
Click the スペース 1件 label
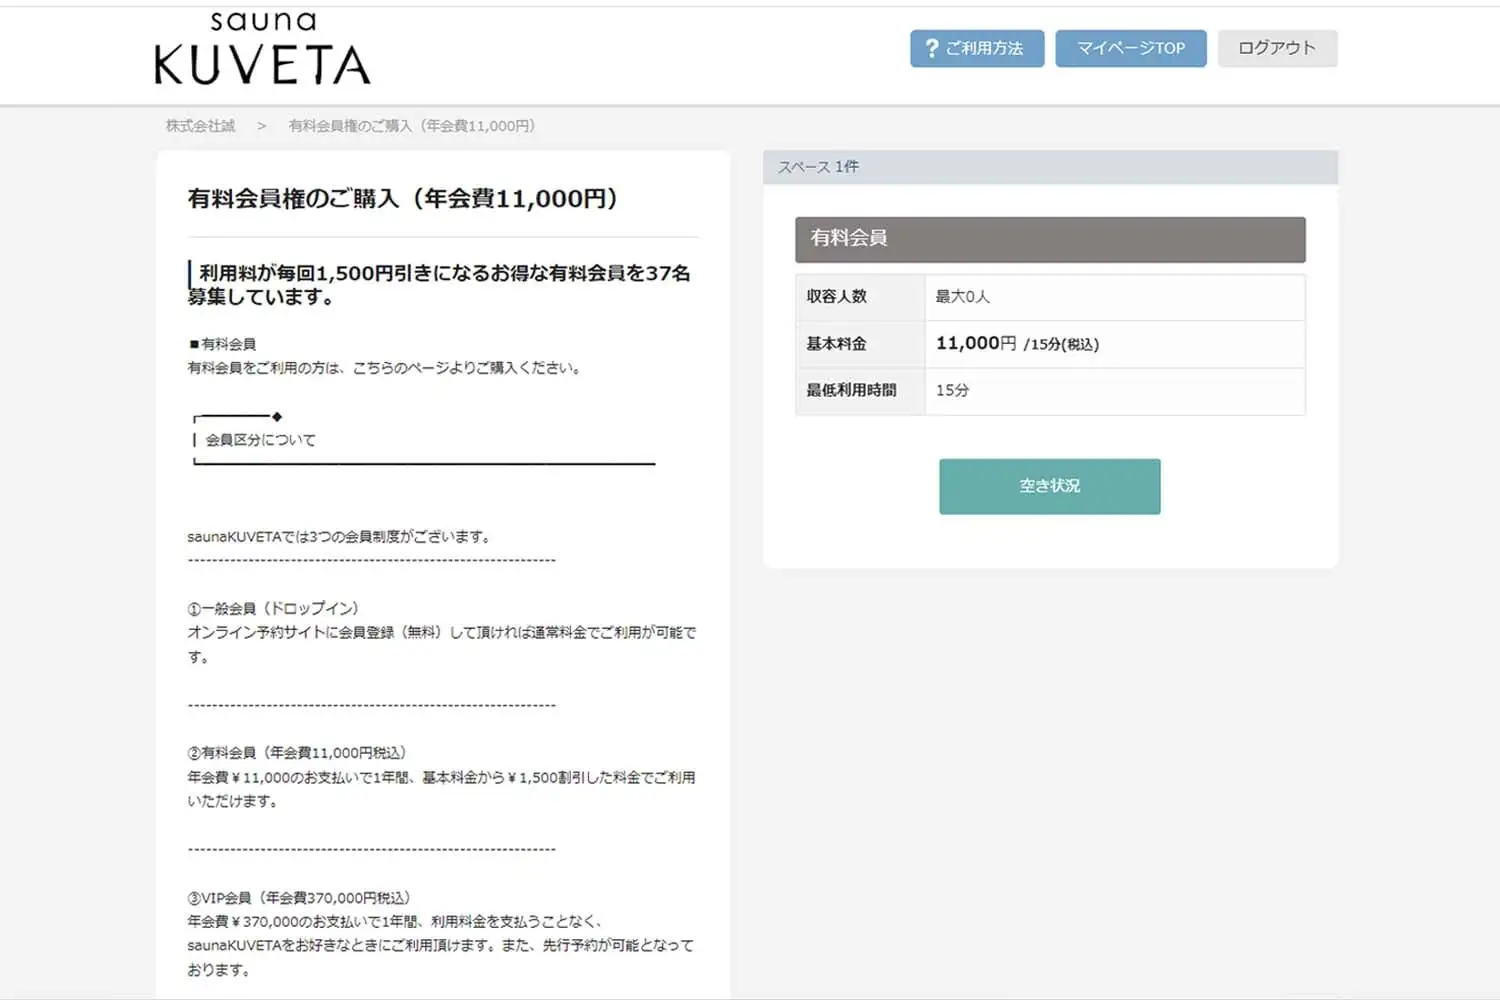tap(818, 167)
